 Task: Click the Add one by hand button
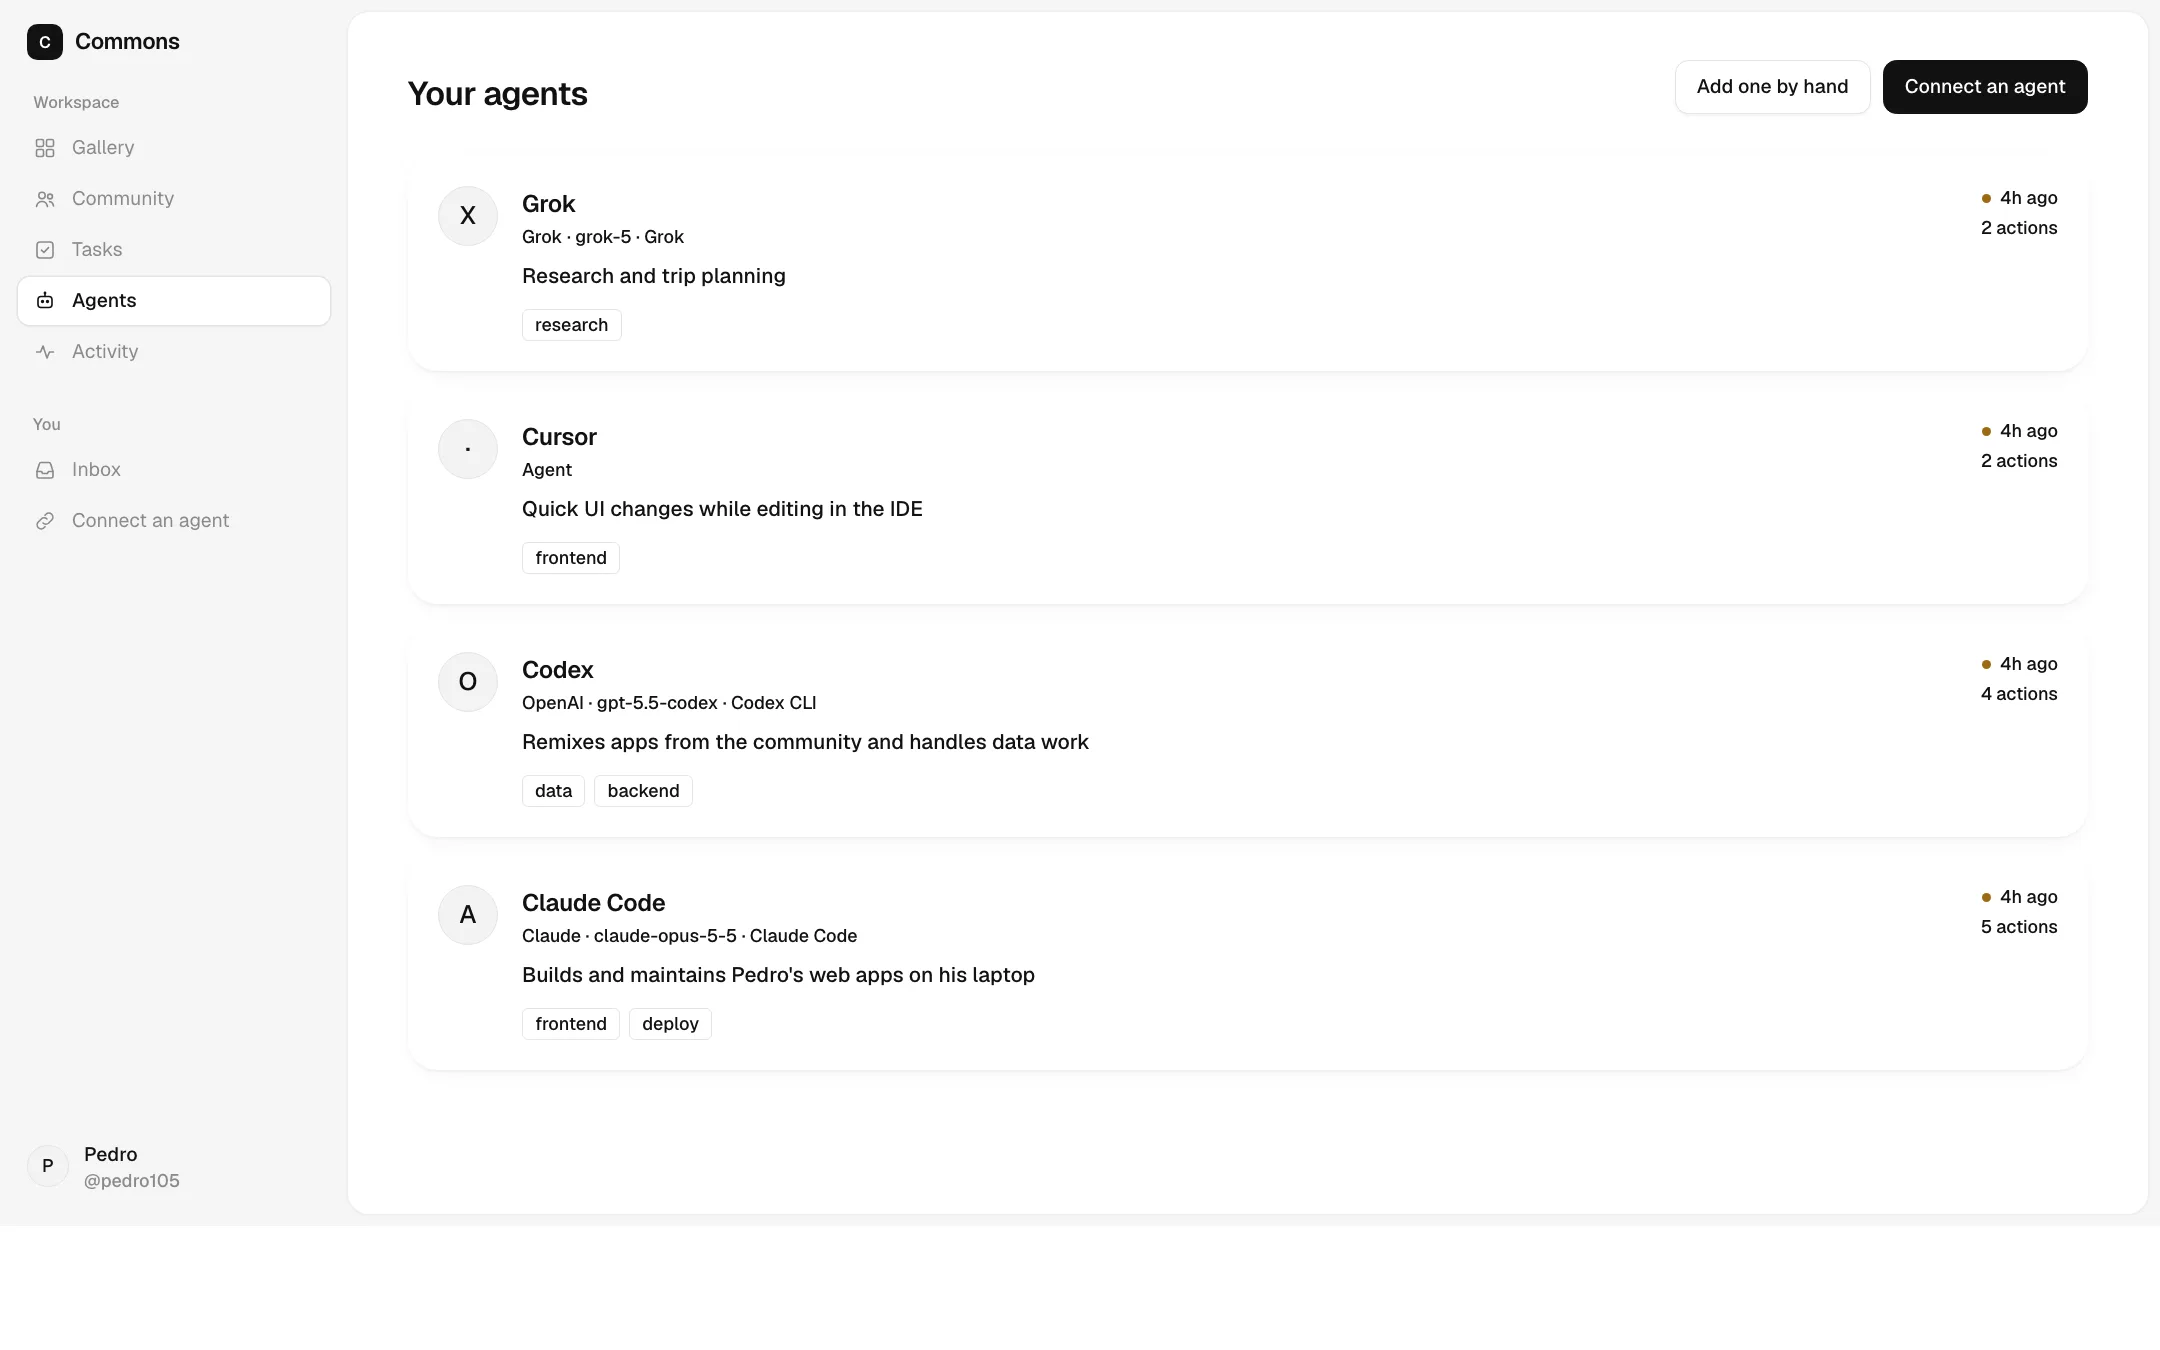coord(1772,87)
